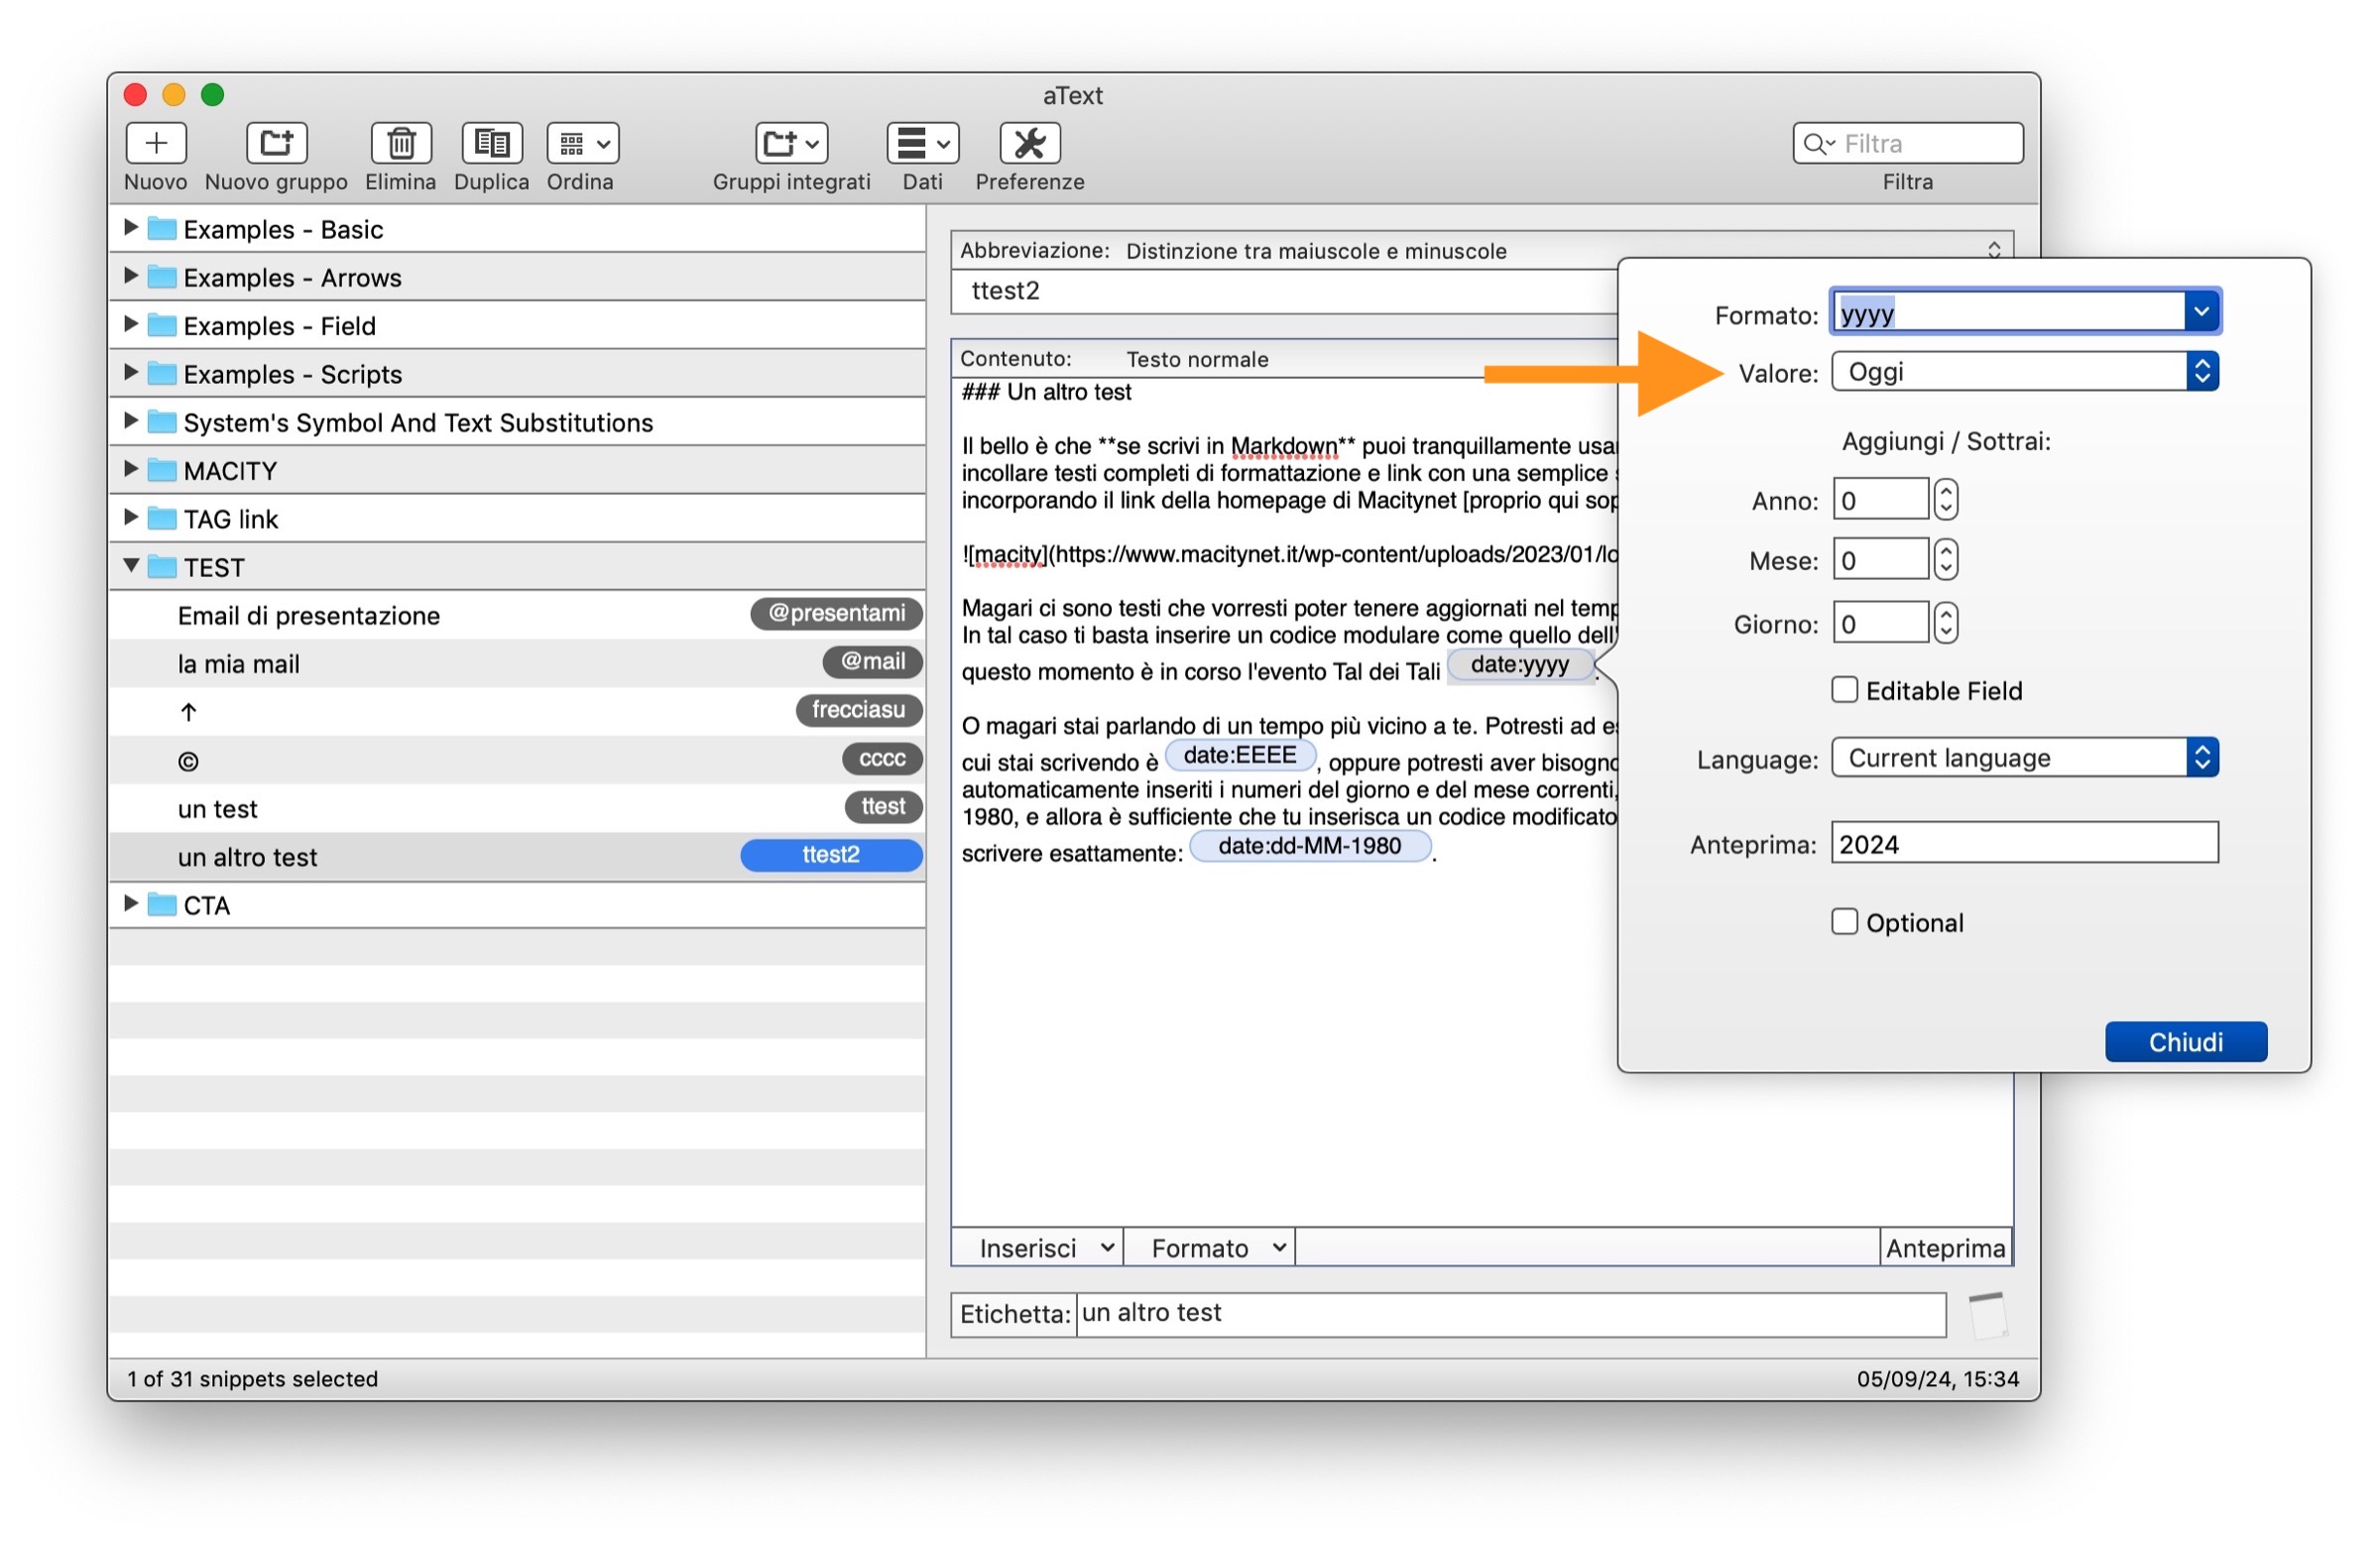Open Preferenze wrench icon

(x=1029, y=143)
